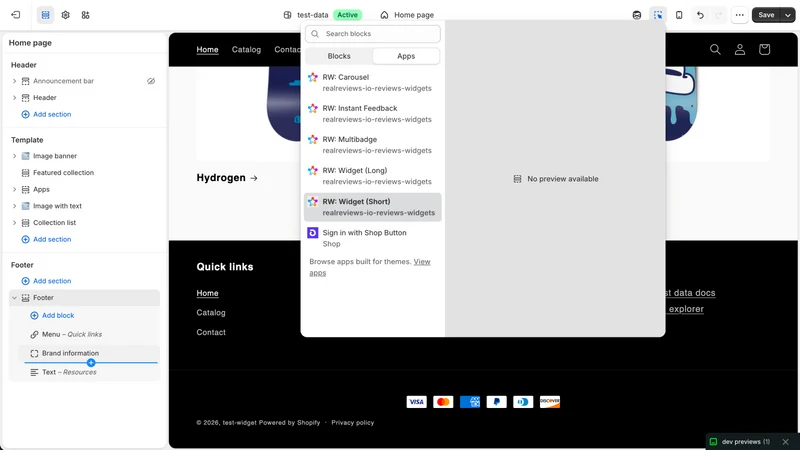The width and height of the screenshot is (800, 450).
Task: Expand the Apps section chevron
Action: (14, 189)
